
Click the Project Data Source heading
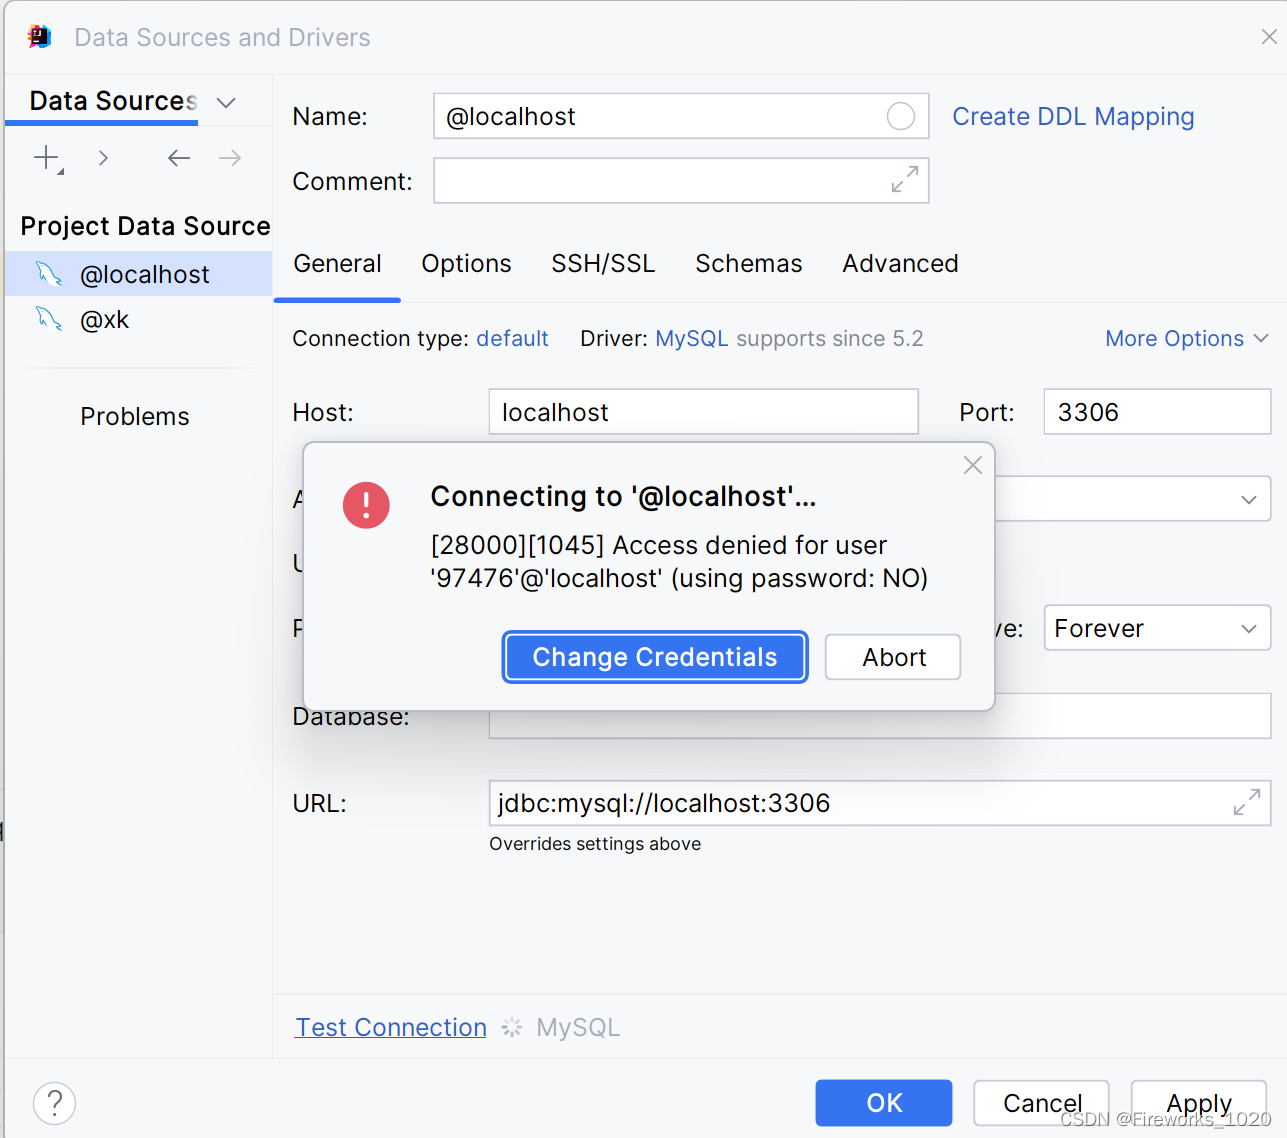pyautogui.click(x=146, y=226)
